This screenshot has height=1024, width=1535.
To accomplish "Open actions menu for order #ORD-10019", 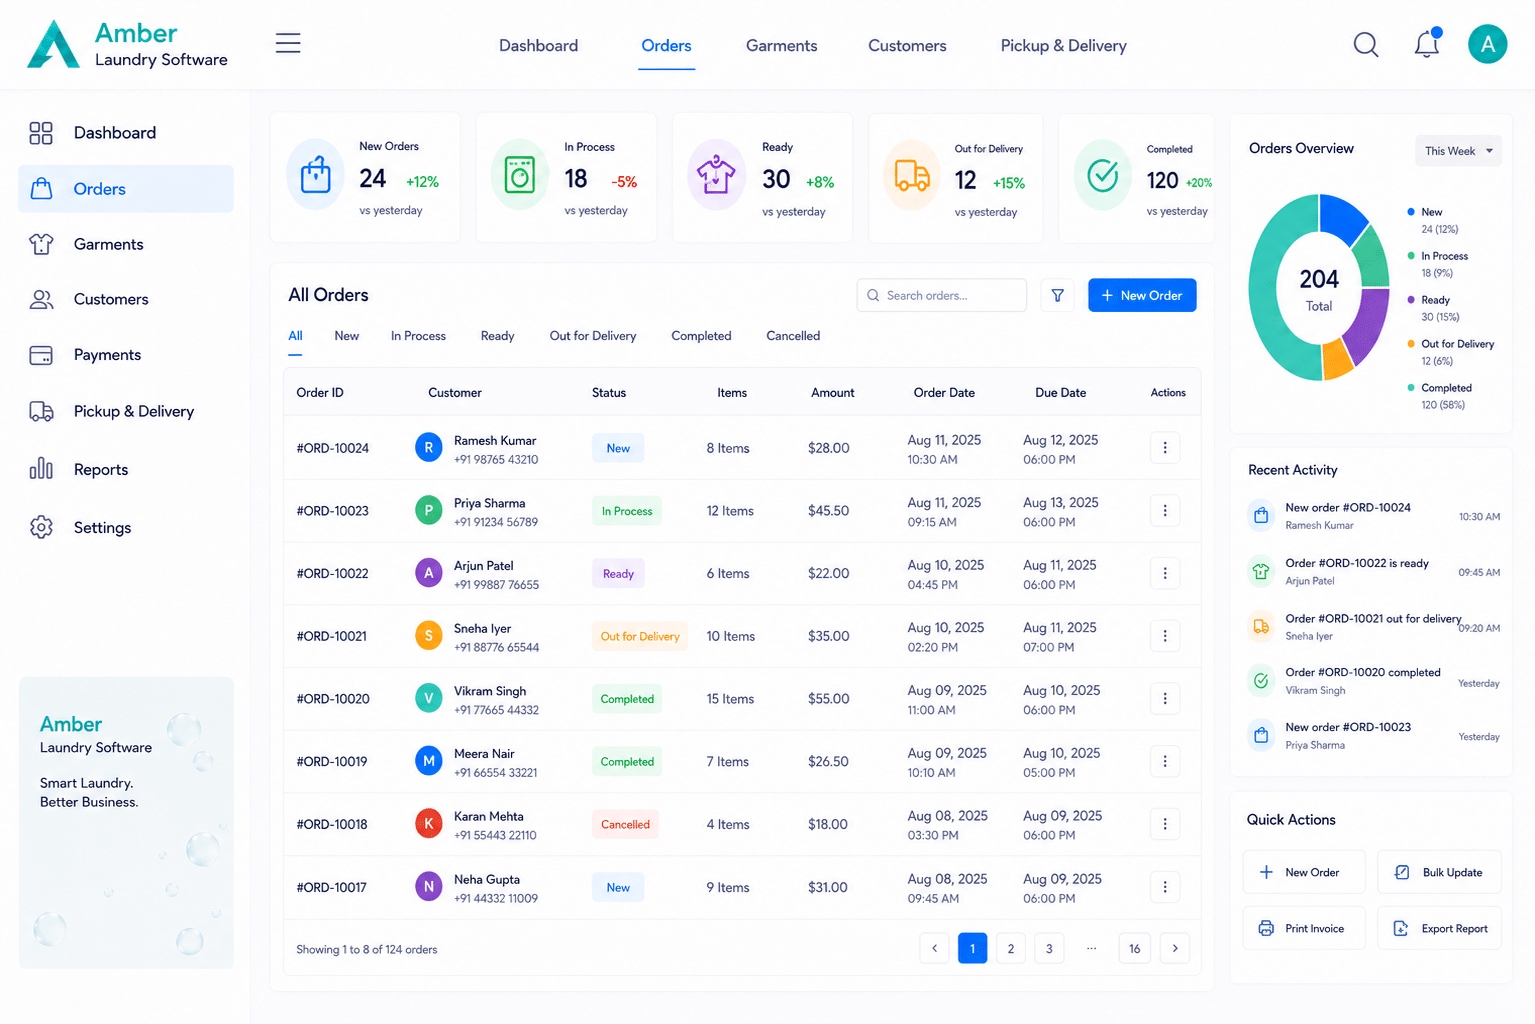I will click(x=1165, y=761).
